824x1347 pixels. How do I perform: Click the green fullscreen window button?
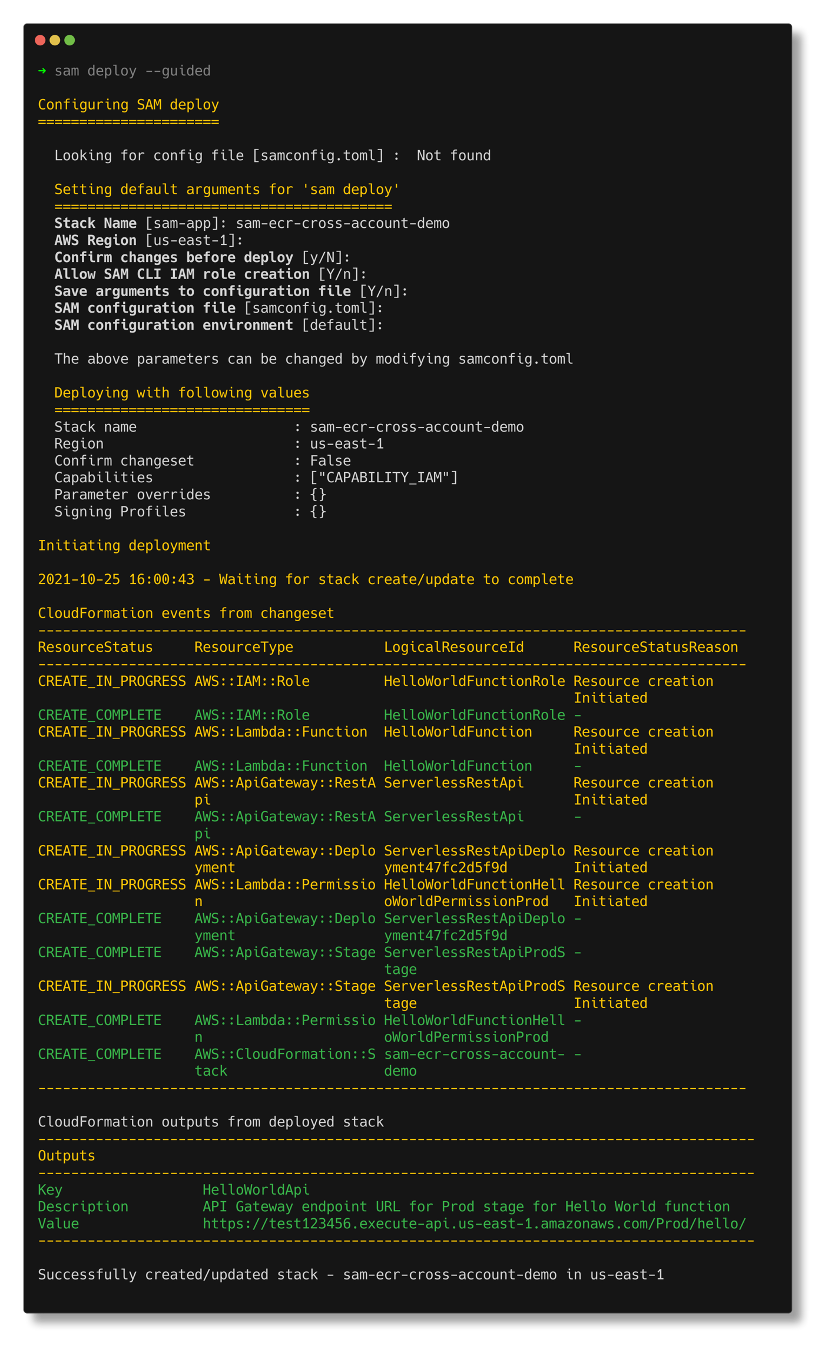pos(67,40)
